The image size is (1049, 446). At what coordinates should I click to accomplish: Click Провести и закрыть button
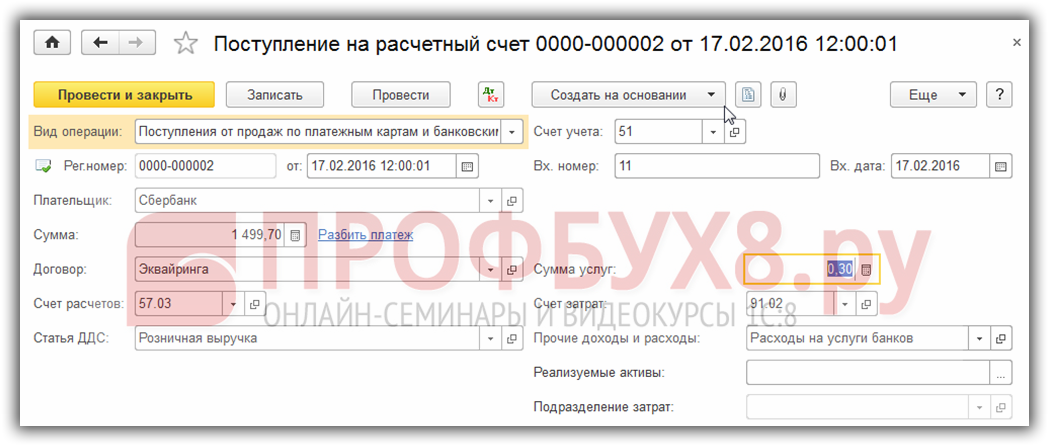tap(124, 95)
